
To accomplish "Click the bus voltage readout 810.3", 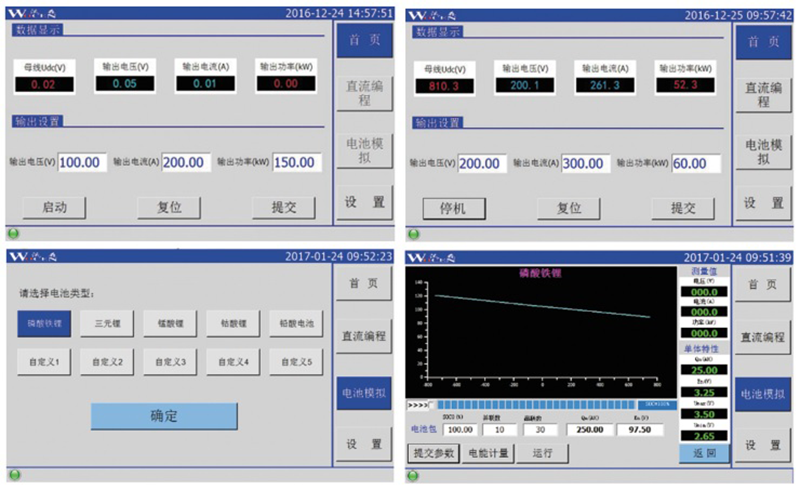I will (x=443, y=86).
